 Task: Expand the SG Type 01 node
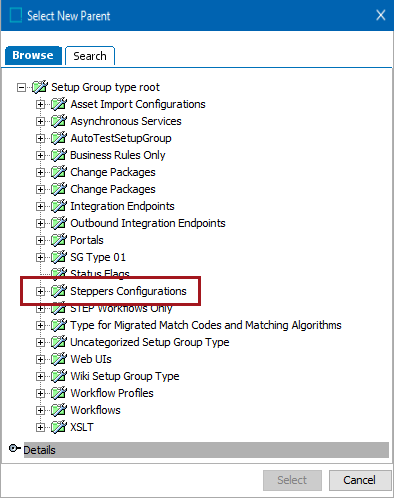pos(40,258)
